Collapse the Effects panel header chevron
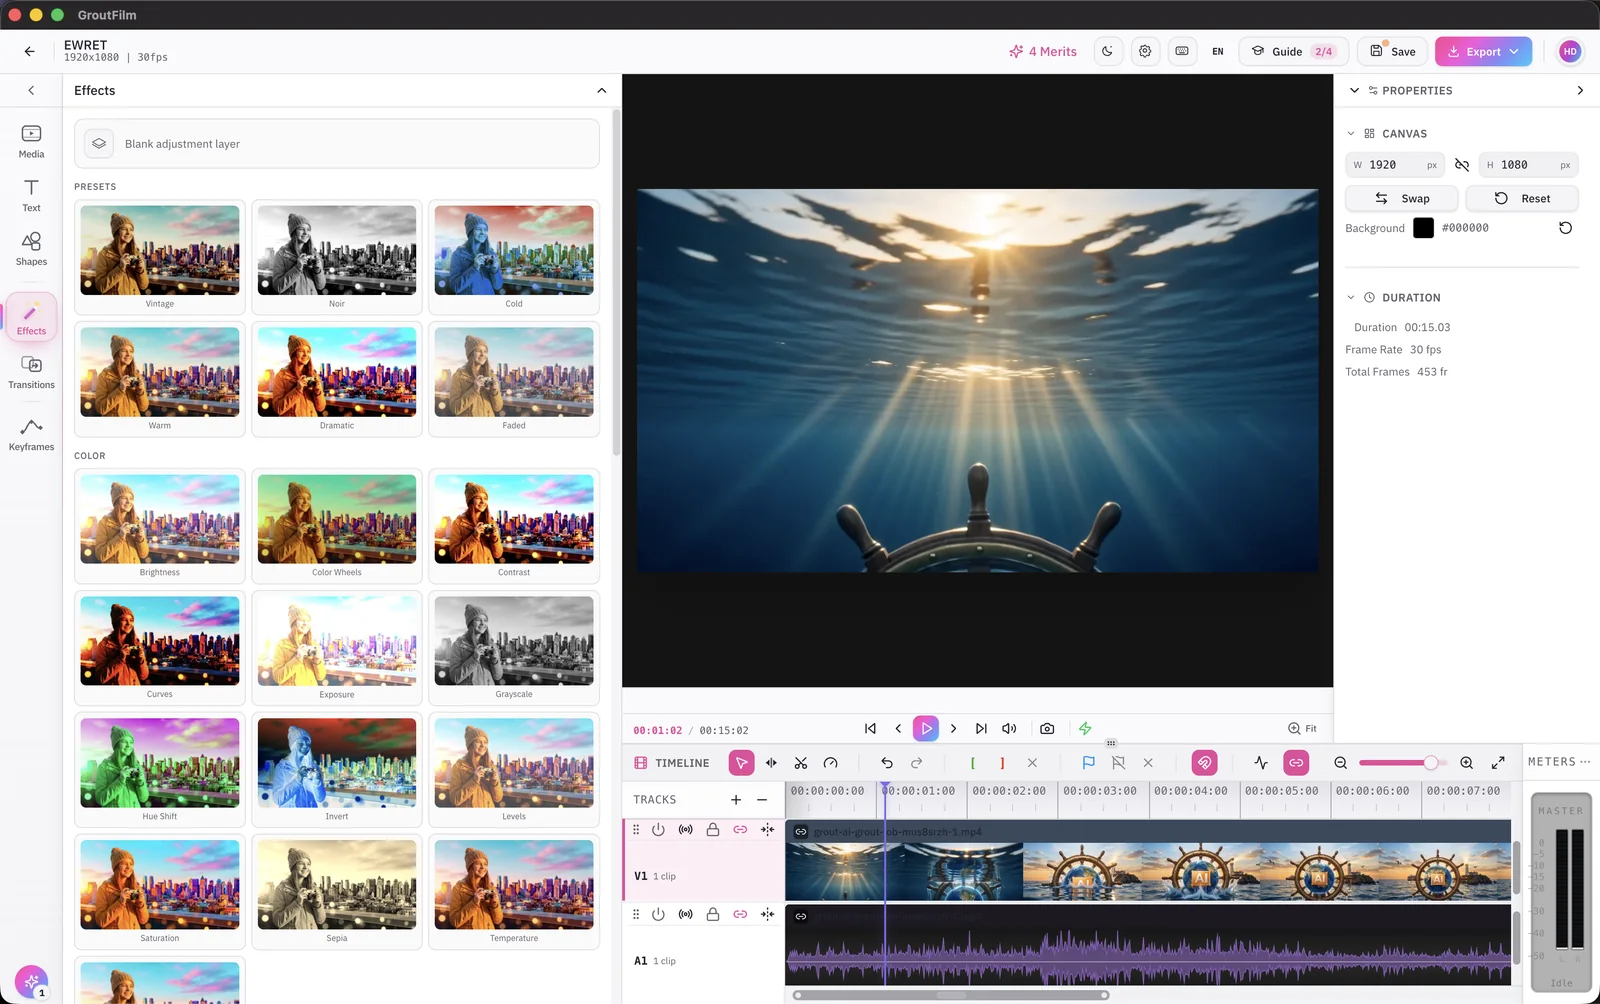This screenshot has height=1004, width=1600. click(x=601, y=91)
